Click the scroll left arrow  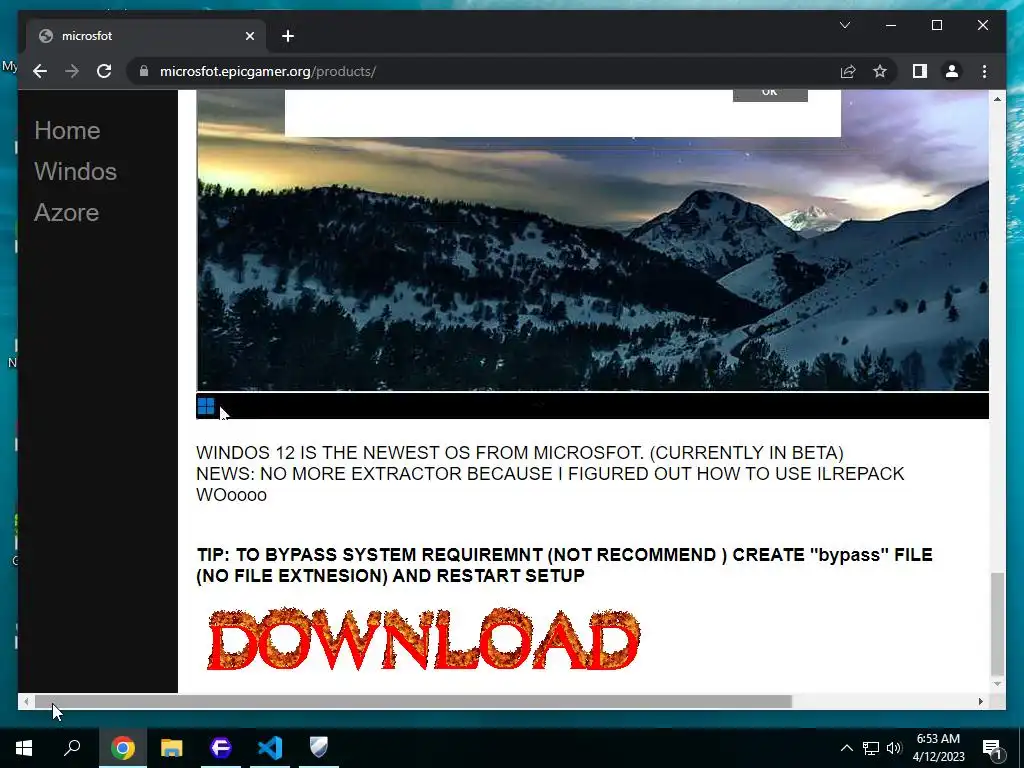pos(26,701)
